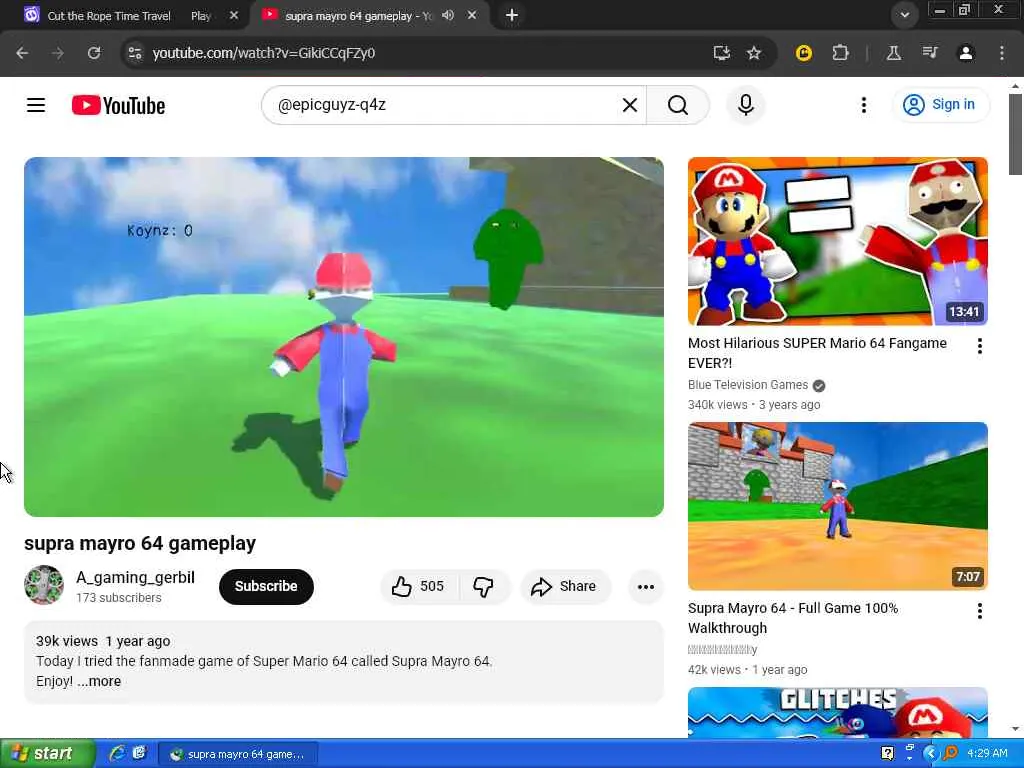Open the GLITCHES video thumbnail

838,712
